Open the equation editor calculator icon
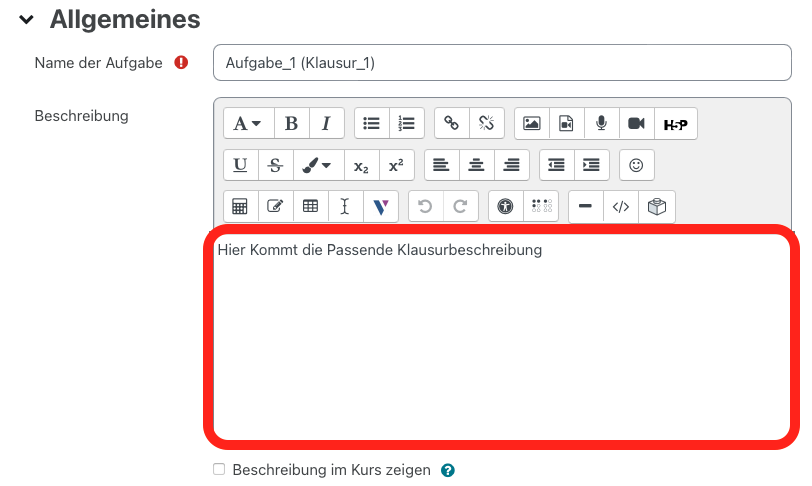The width and height of the screenshot is (812, 486). click(240, 207)
